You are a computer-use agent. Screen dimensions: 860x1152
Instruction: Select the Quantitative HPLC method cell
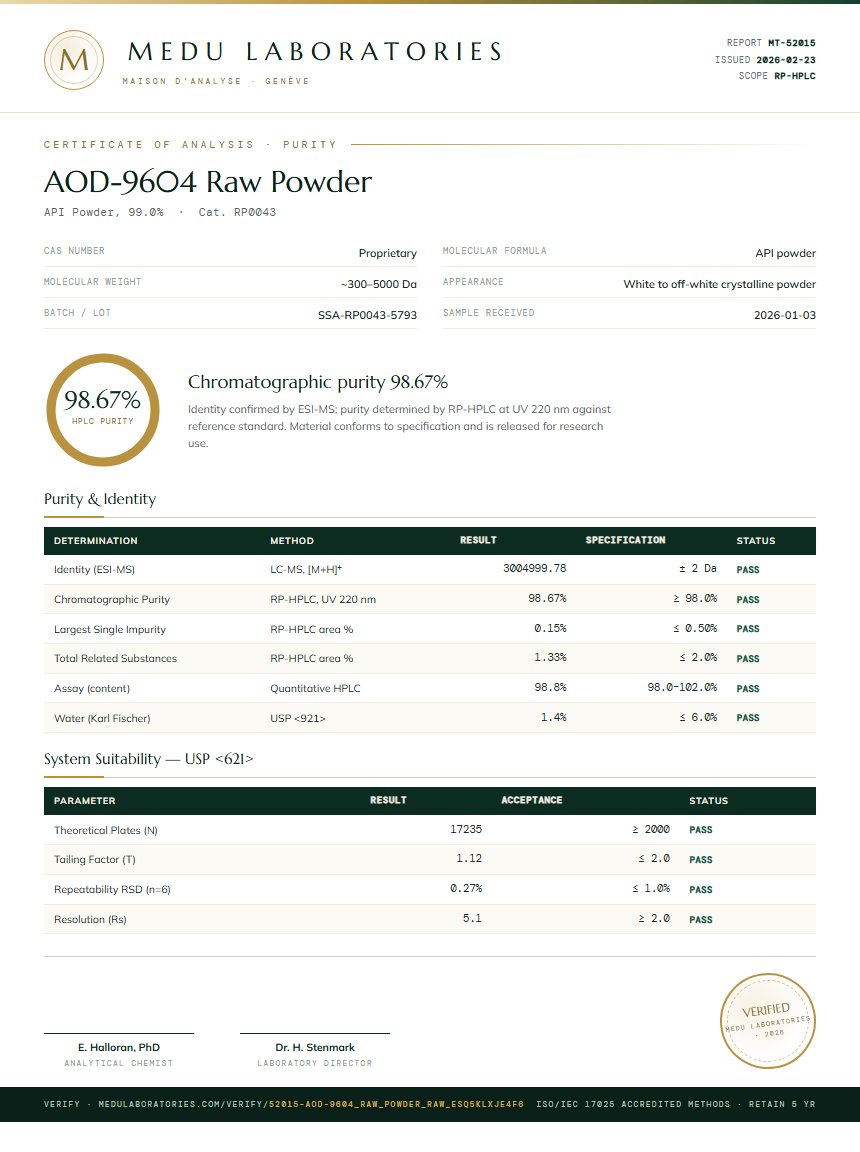315,688
